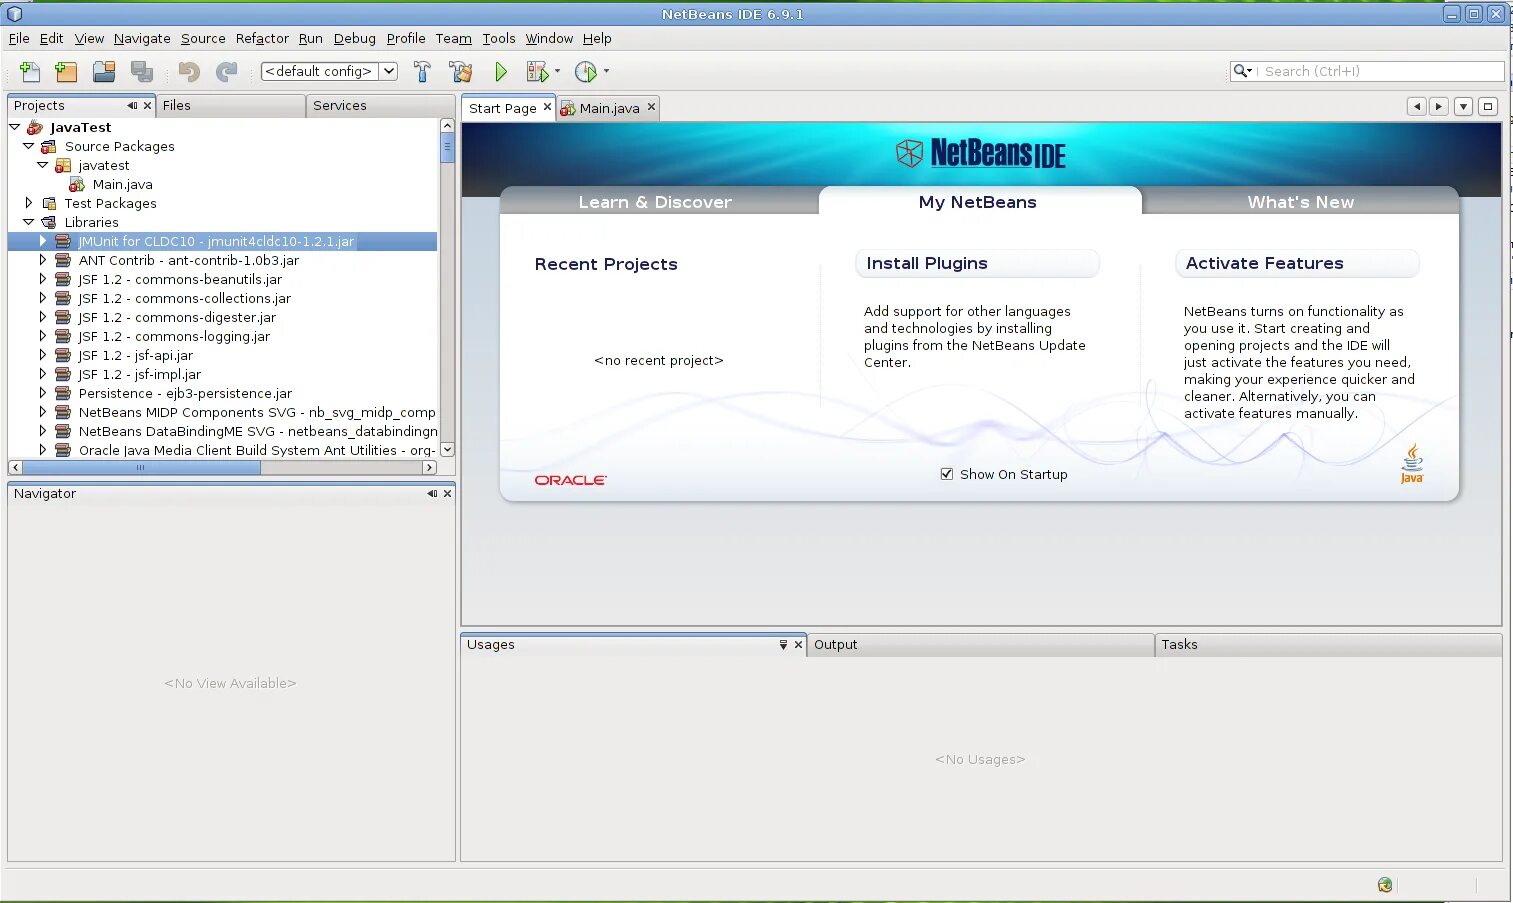Click Clean and Build Main Project icon

pyautogui.click(x=461, y=71)
